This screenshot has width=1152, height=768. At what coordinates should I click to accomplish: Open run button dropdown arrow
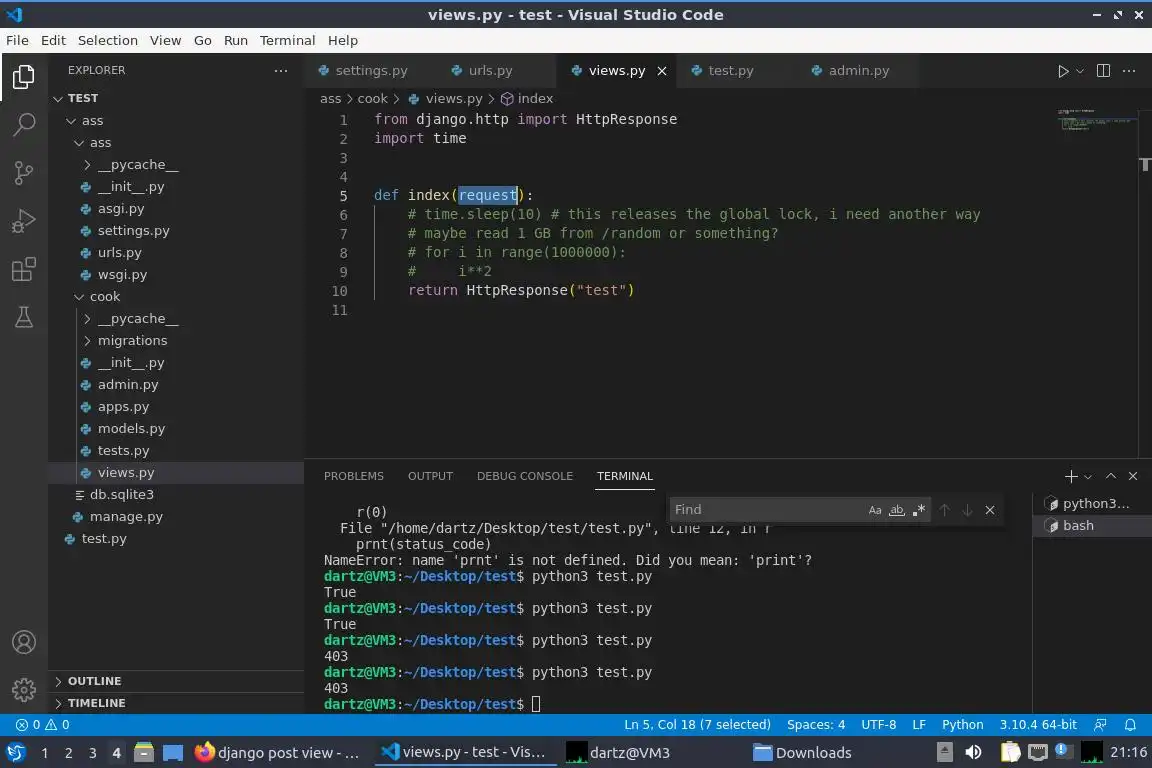tap(1080, 71)
